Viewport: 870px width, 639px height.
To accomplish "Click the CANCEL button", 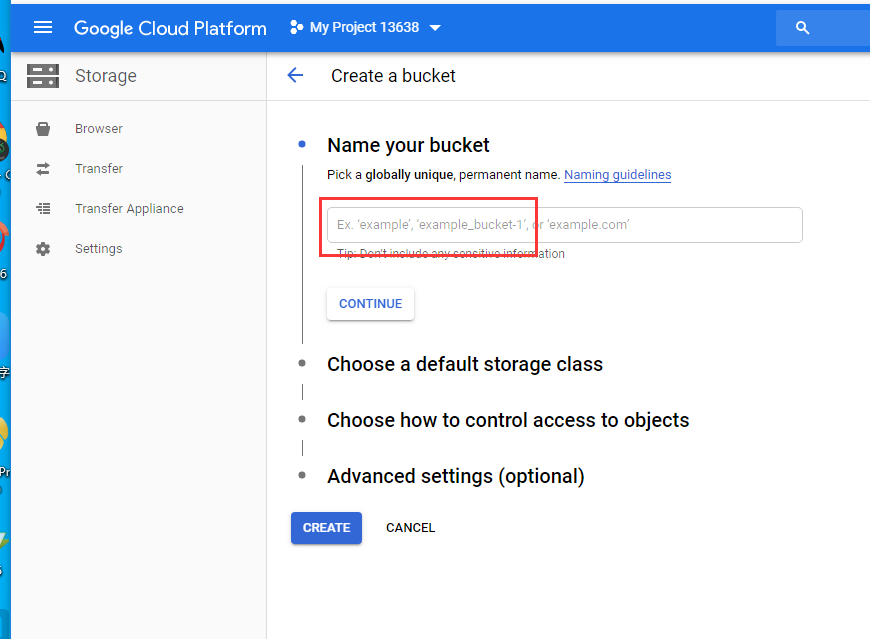I will point(411,528).
